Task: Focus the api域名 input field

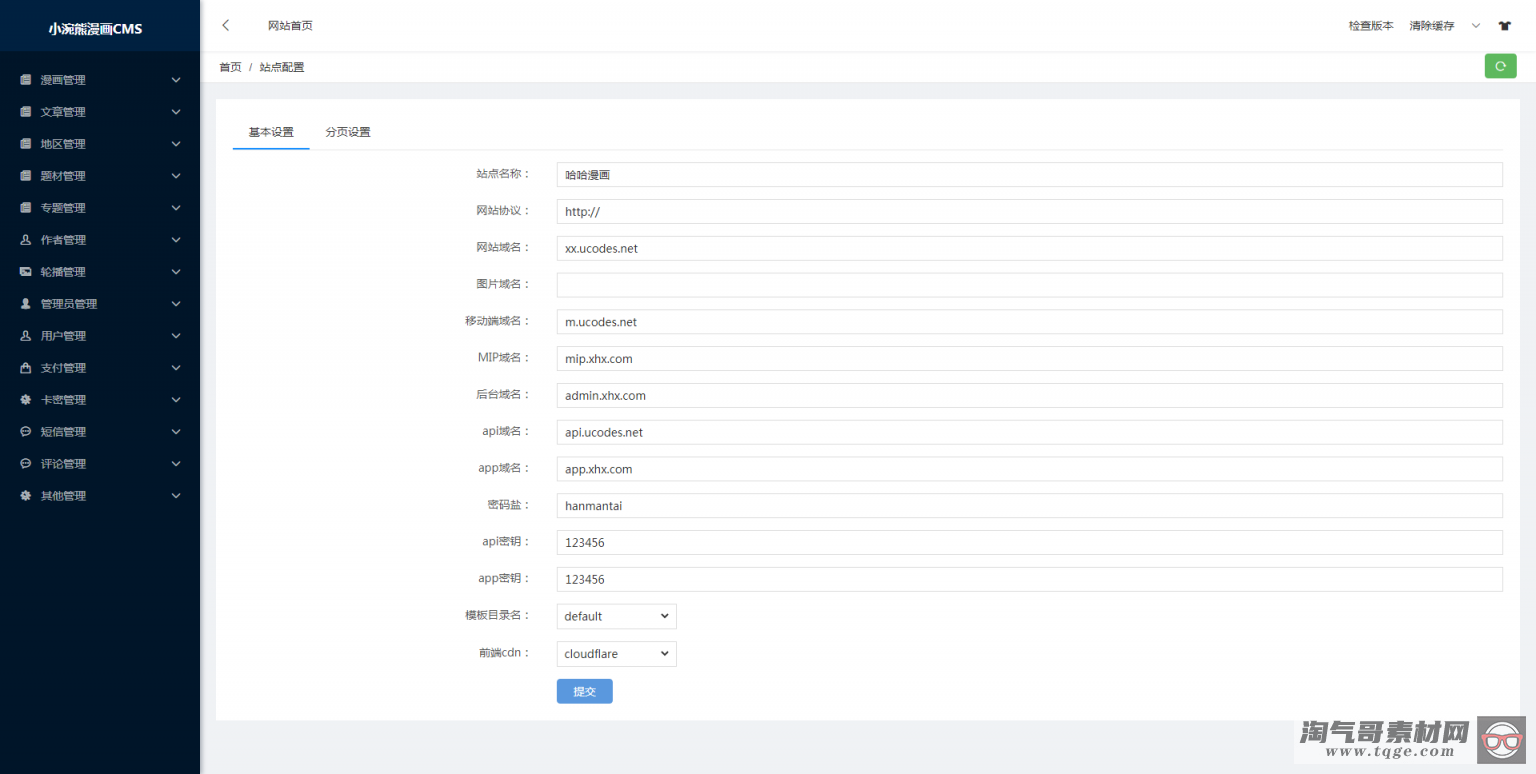Action: (x=1030, y=432)
